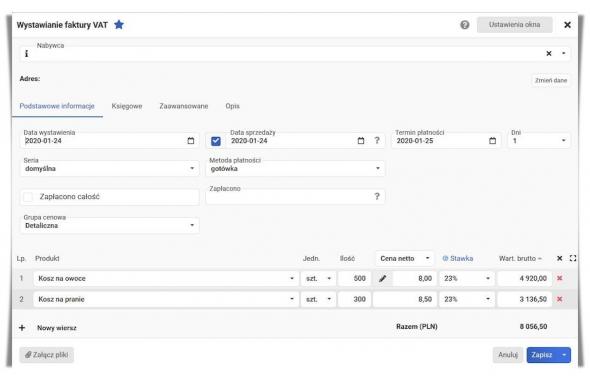Click the Zmień dane button
The width and height of the screenshot is (590, 382).
point(551,80)
